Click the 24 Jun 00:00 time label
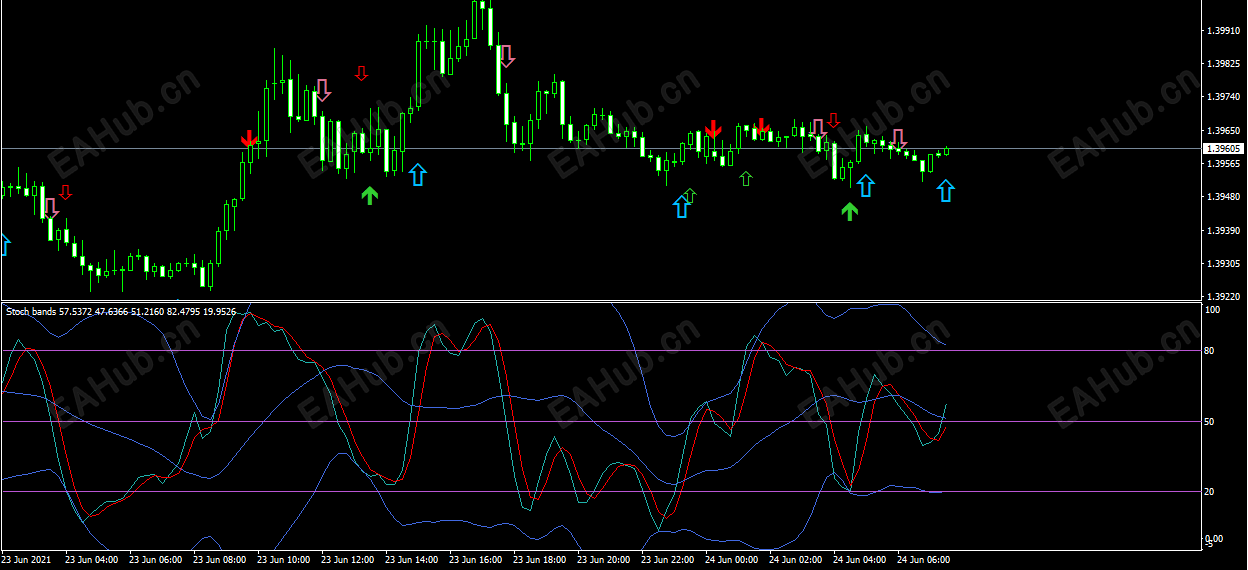This screenshot has width=1248, height=570. [x=732, y=560]
